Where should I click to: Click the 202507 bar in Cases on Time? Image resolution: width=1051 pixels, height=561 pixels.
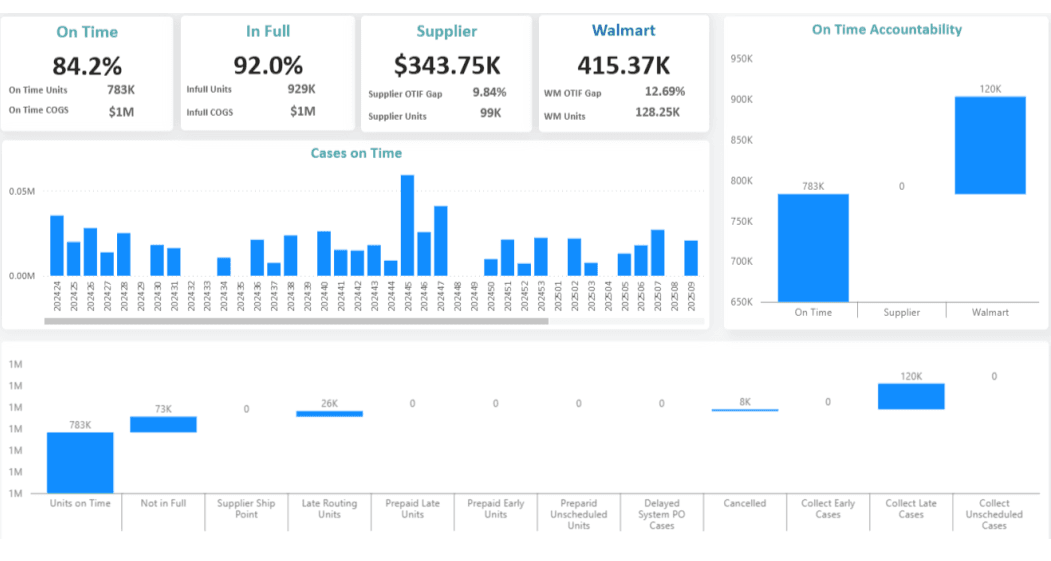pyautogui.click(x=658, y=253)
